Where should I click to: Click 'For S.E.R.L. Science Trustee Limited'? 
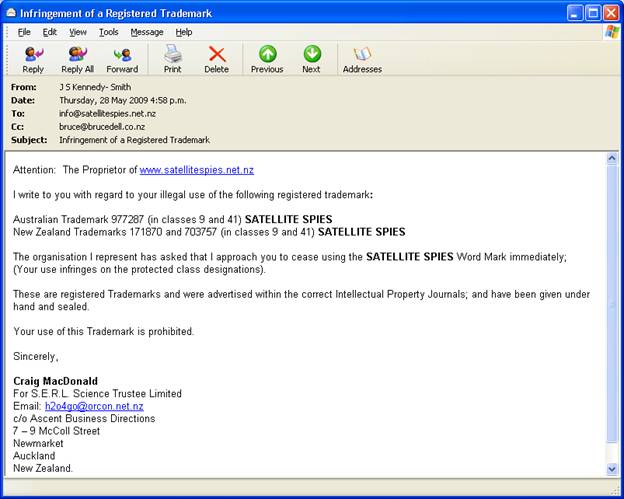(98, 394)
